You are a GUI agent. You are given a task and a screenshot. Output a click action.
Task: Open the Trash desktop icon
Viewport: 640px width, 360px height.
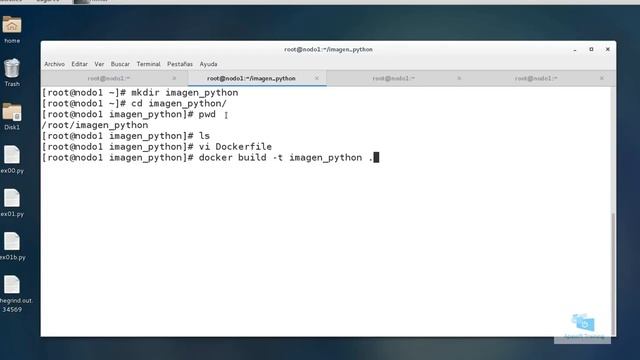[12, 68]
